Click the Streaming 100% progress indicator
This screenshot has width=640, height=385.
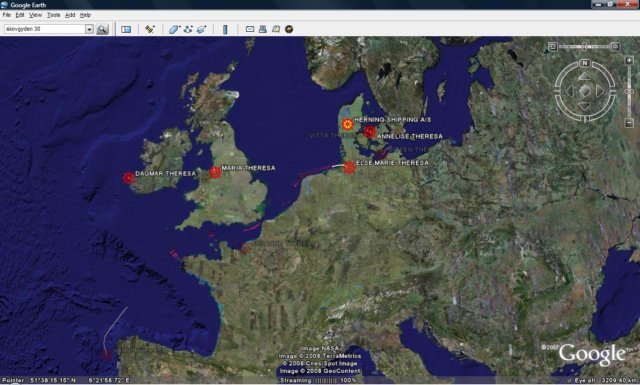318,381
